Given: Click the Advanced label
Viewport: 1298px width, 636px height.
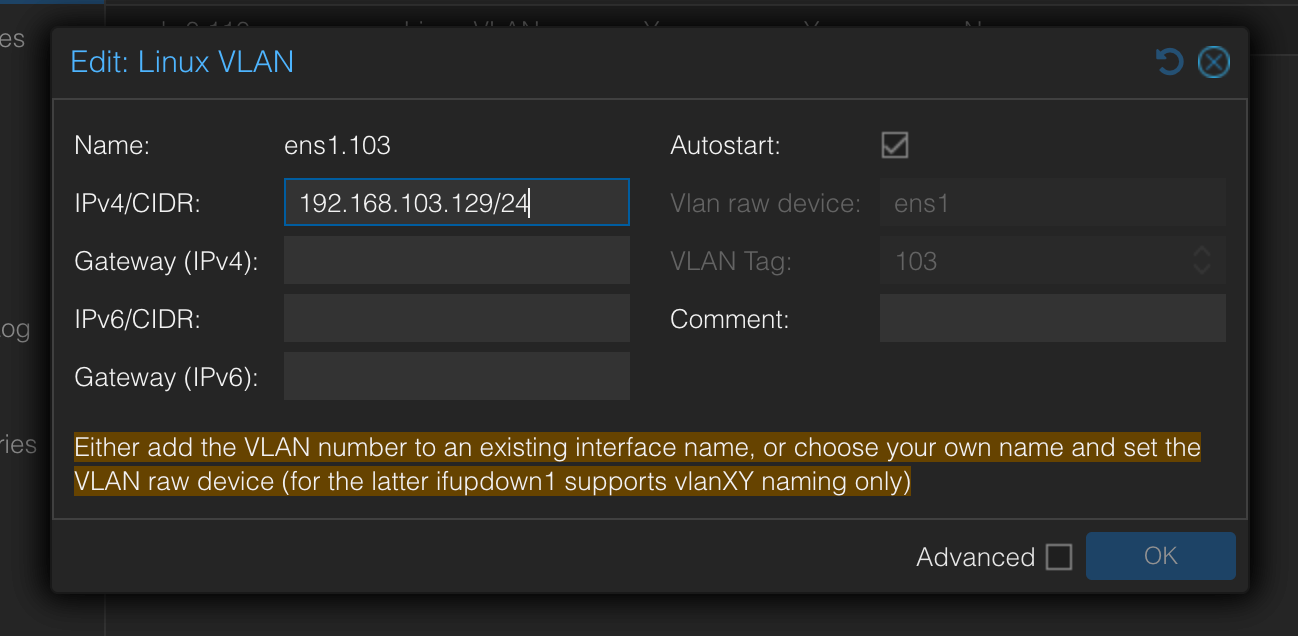Looking at the screenshot, I should (x=975, y=557).
